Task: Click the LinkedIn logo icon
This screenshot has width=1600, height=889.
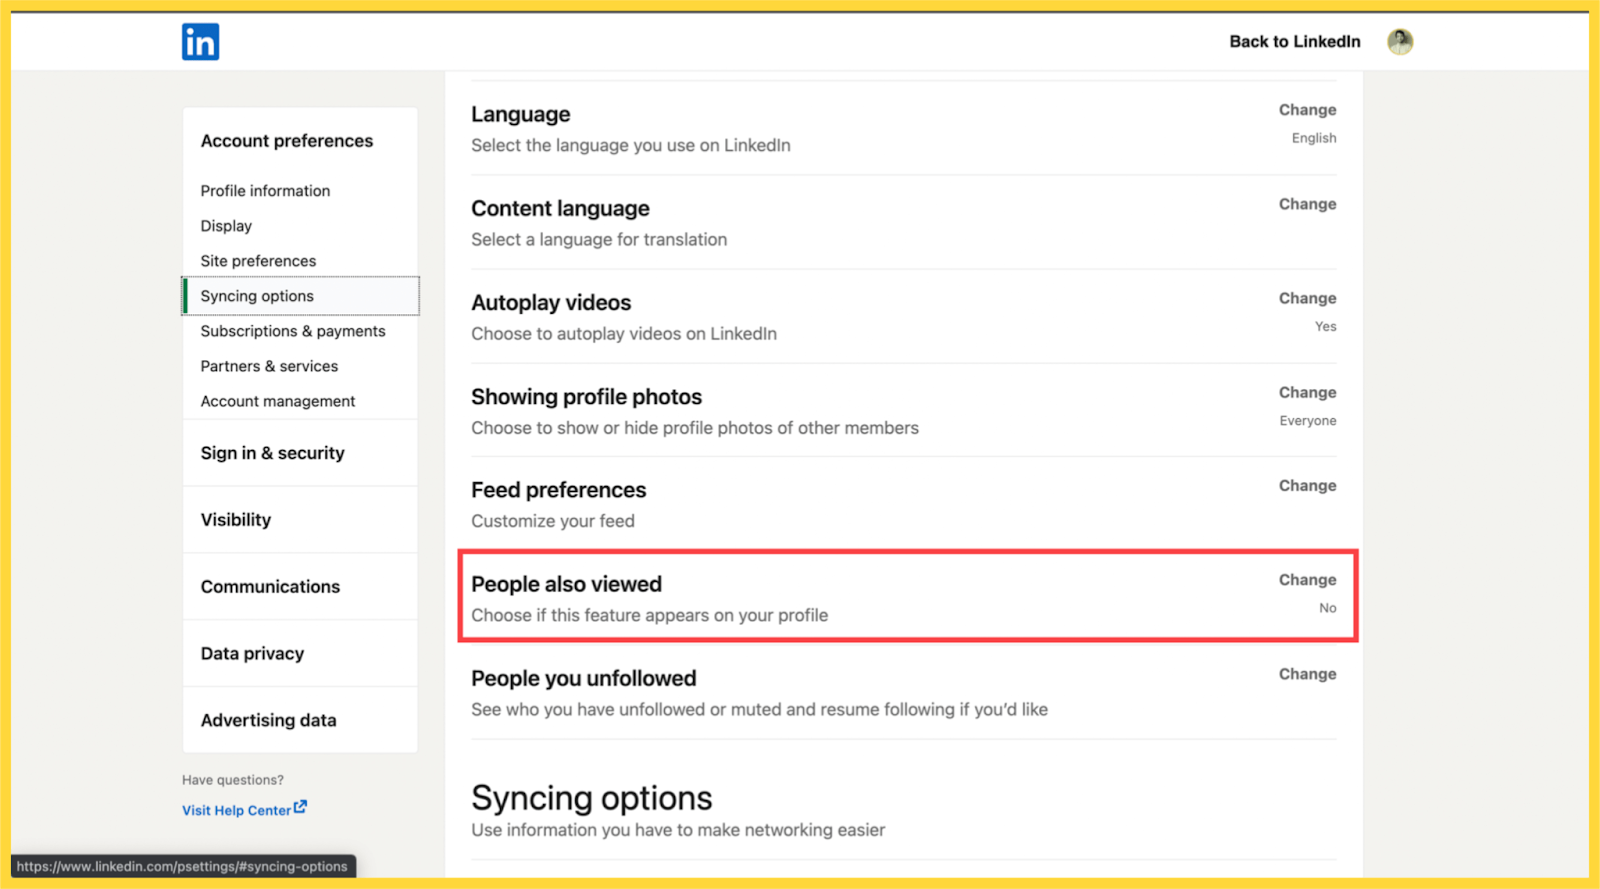Action: [x=200, y=42]
